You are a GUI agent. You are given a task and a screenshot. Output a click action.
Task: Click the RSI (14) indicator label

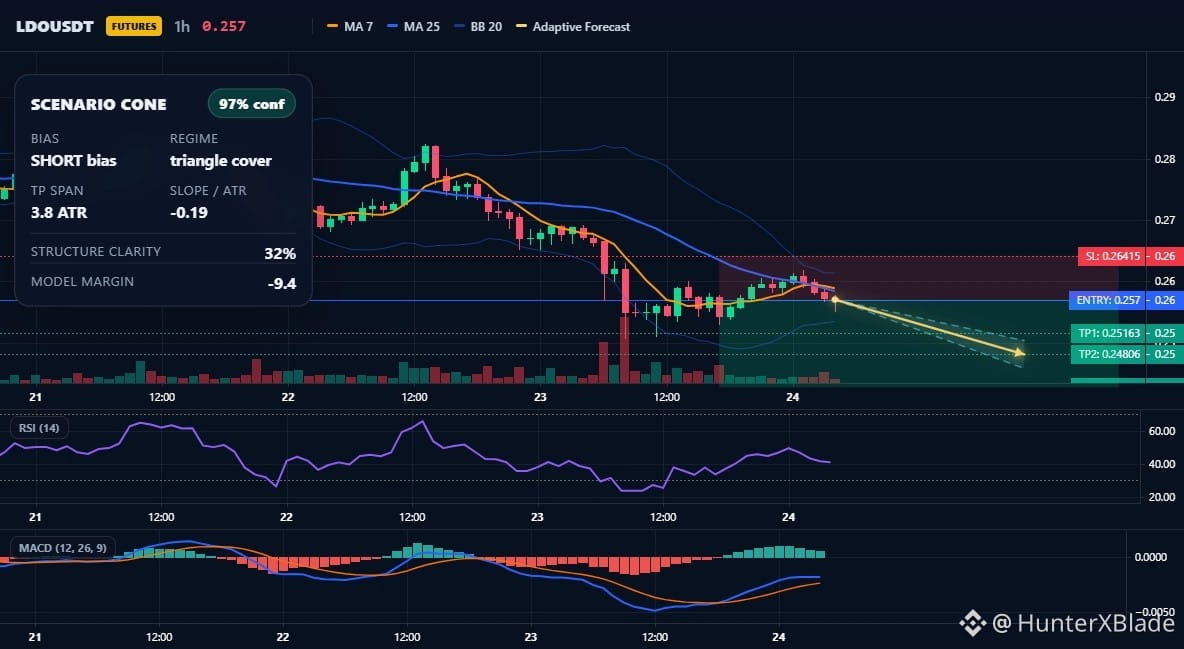[x=39, y=428]
